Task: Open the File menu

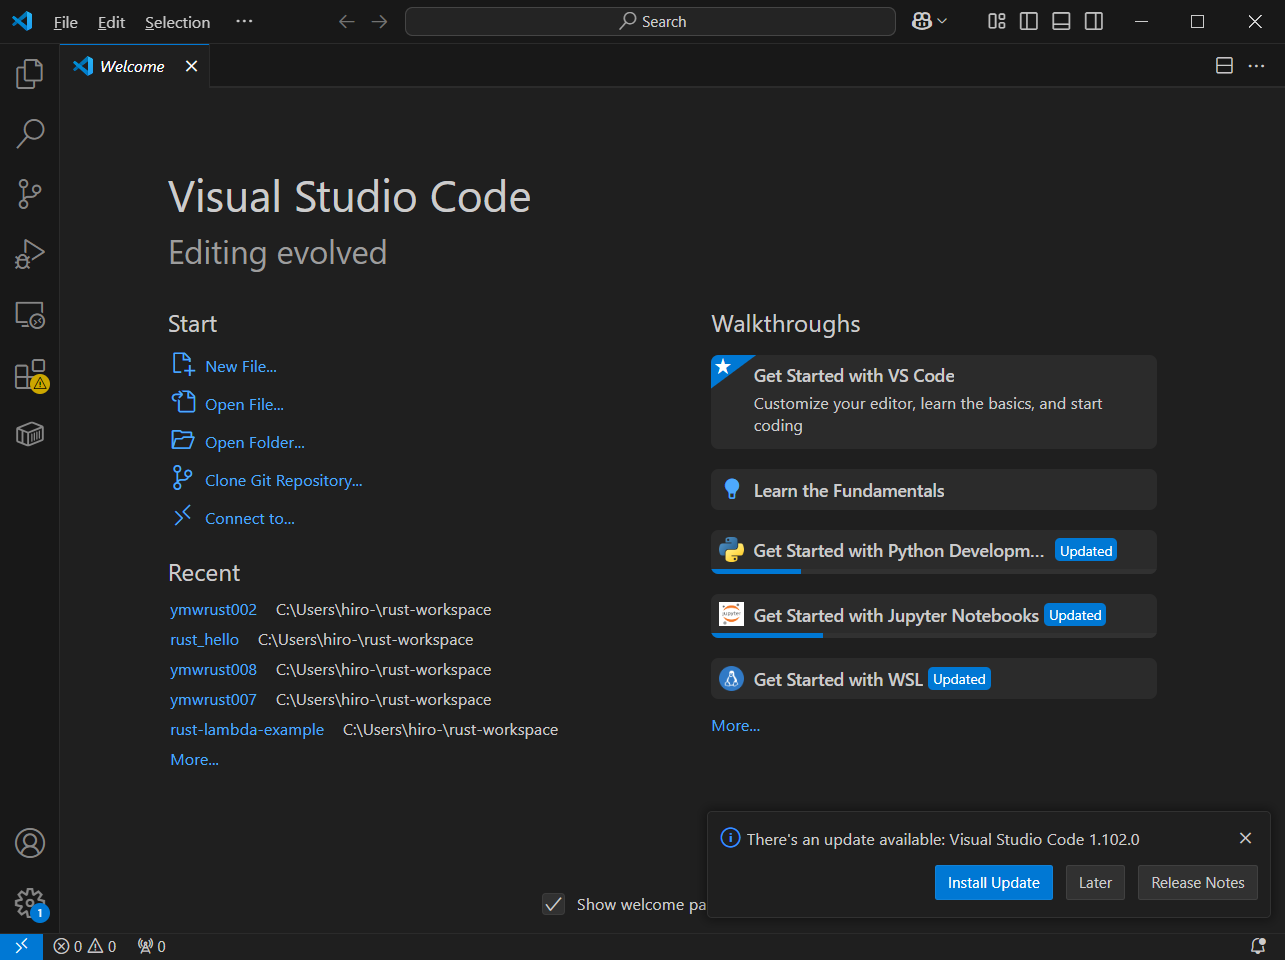Action: [65, 22]
